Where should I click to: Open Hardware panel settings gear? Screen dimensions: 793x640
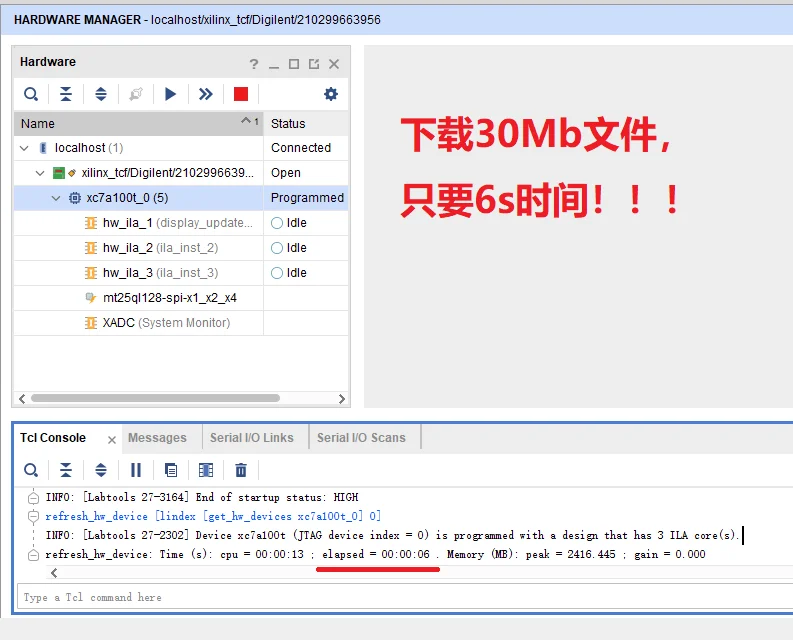pos(331,94)
